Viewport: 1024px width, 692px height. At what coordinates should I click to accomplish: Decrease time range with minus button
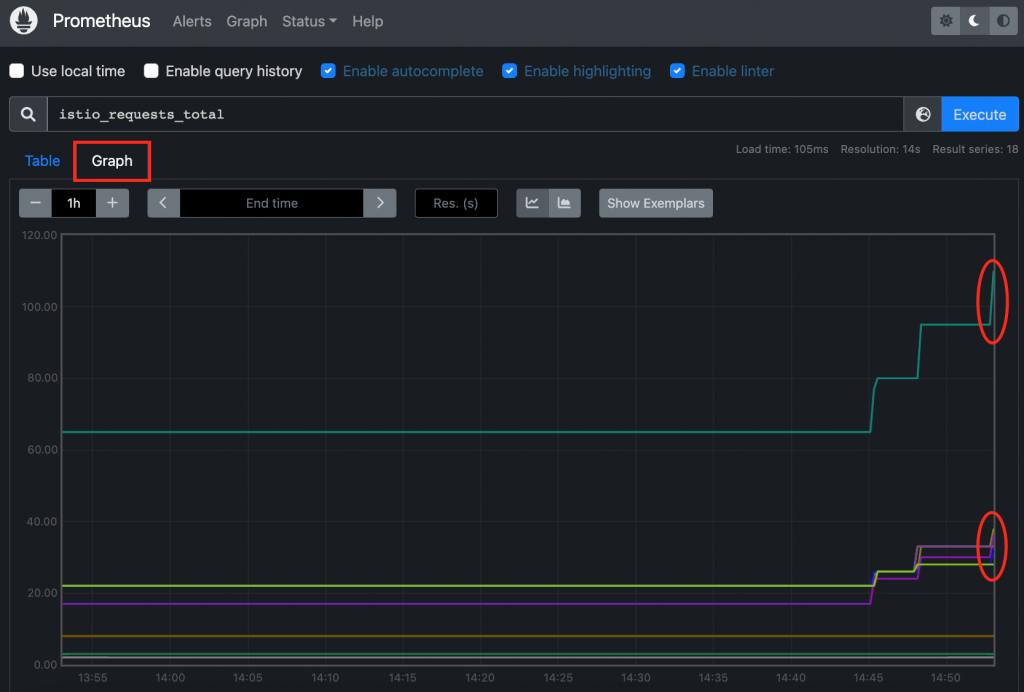point(35,203)
